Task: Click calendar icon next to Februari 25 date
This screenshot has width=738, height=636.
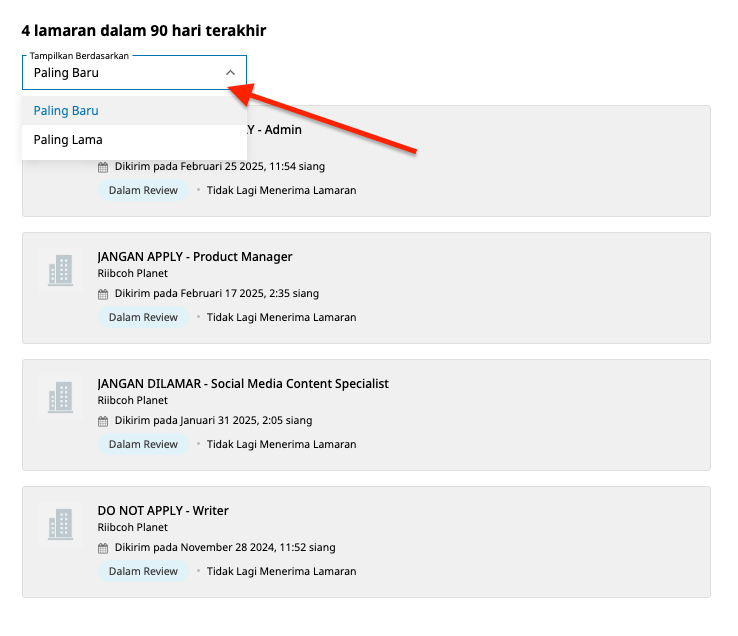Action: pos(103,167)
